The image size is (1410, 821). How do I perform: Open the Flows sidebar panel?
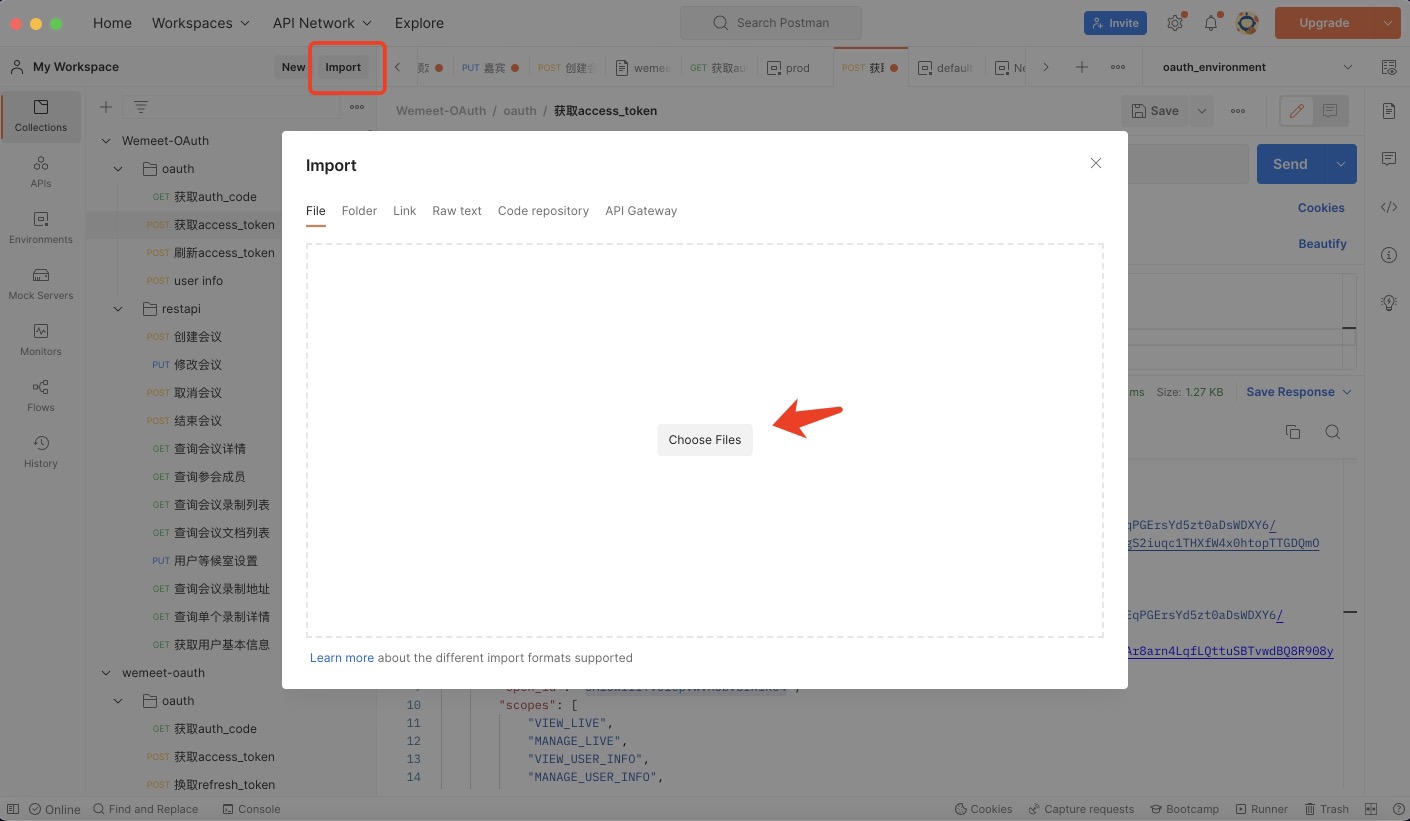pyautogui.click(x=41, y=396)
